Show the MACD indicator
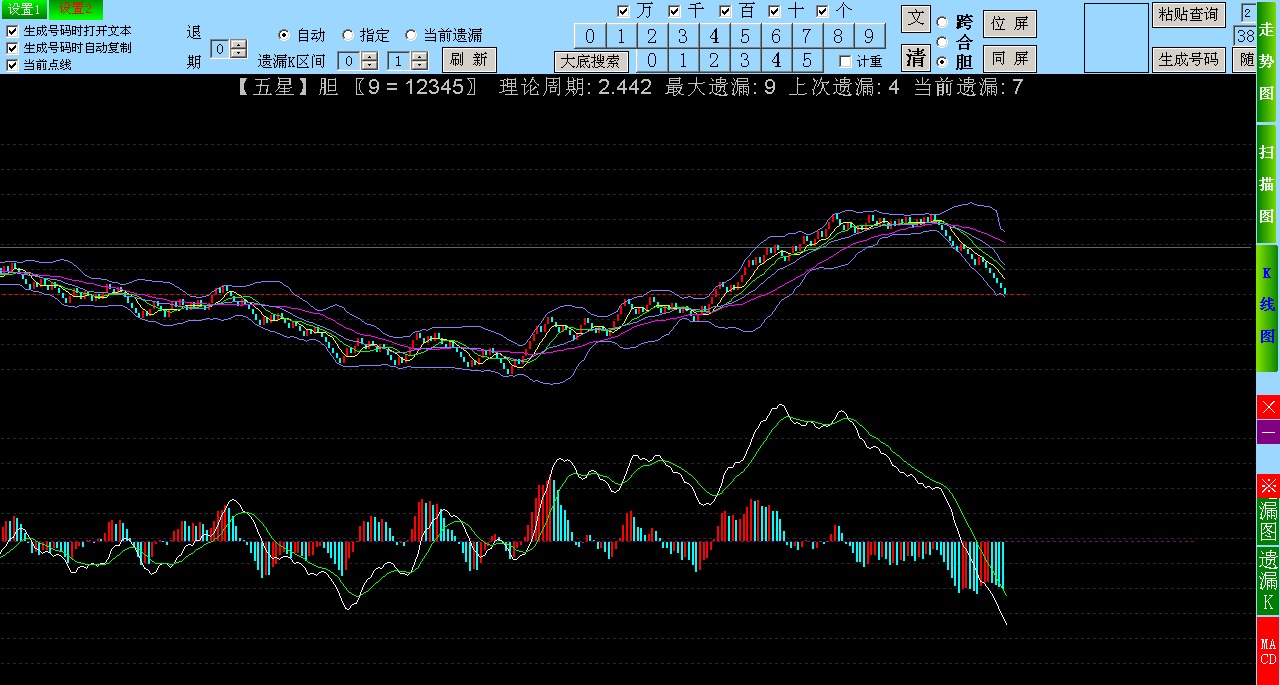This screenshot has width=1280, height=685. (x=1268, y=650)
